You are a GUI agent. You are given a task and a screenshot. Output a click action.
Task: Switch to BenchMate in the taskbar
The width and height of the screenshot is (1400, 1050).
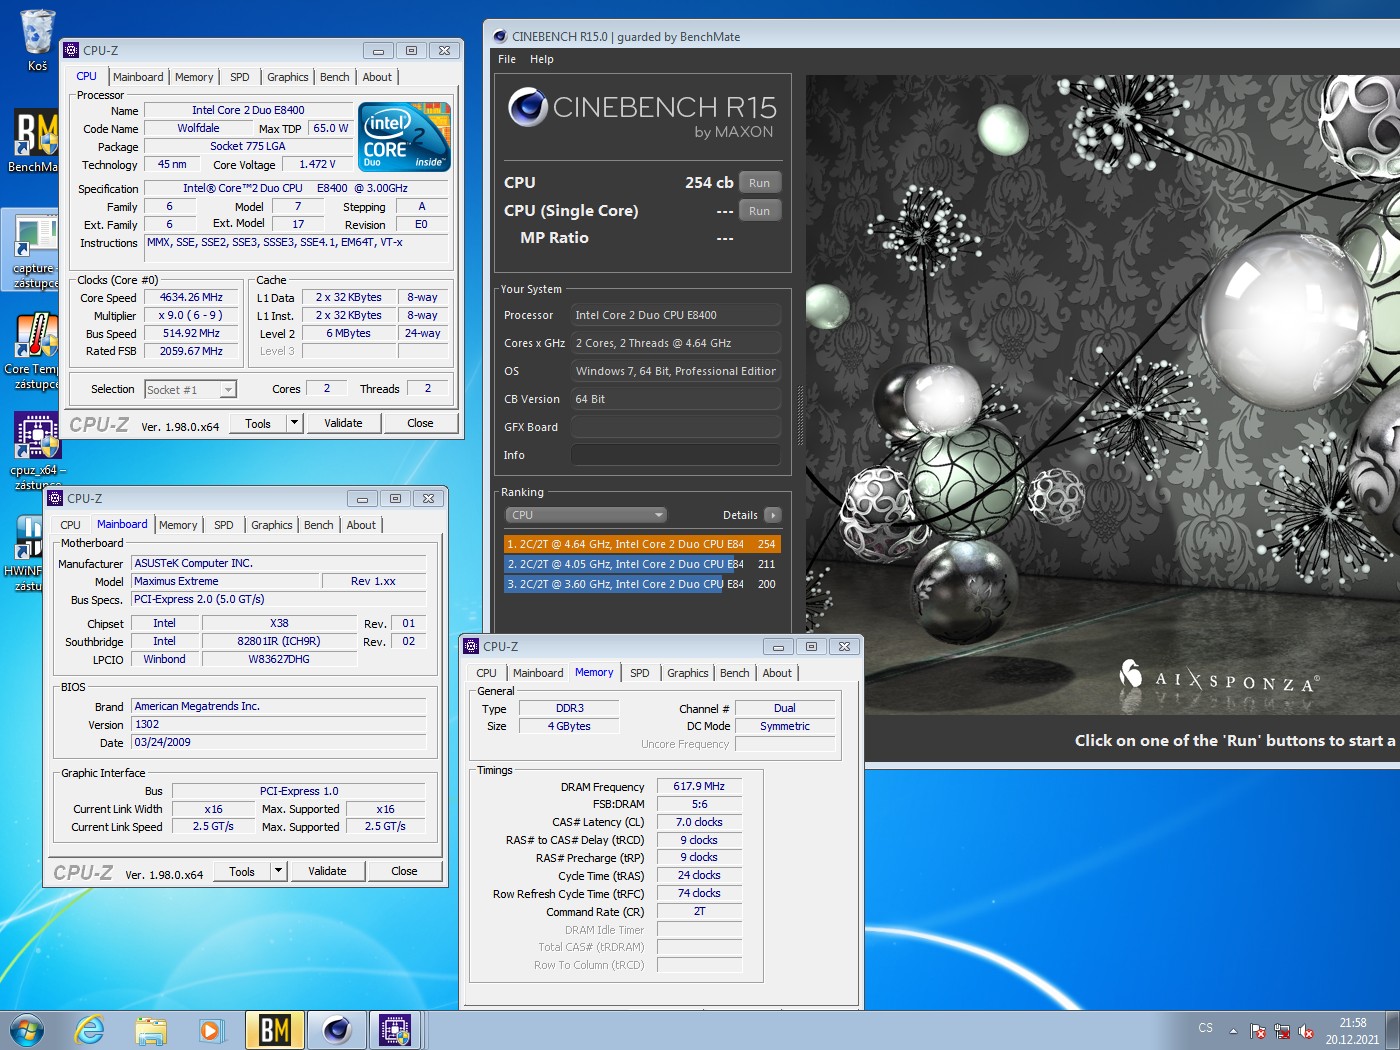275,1030
